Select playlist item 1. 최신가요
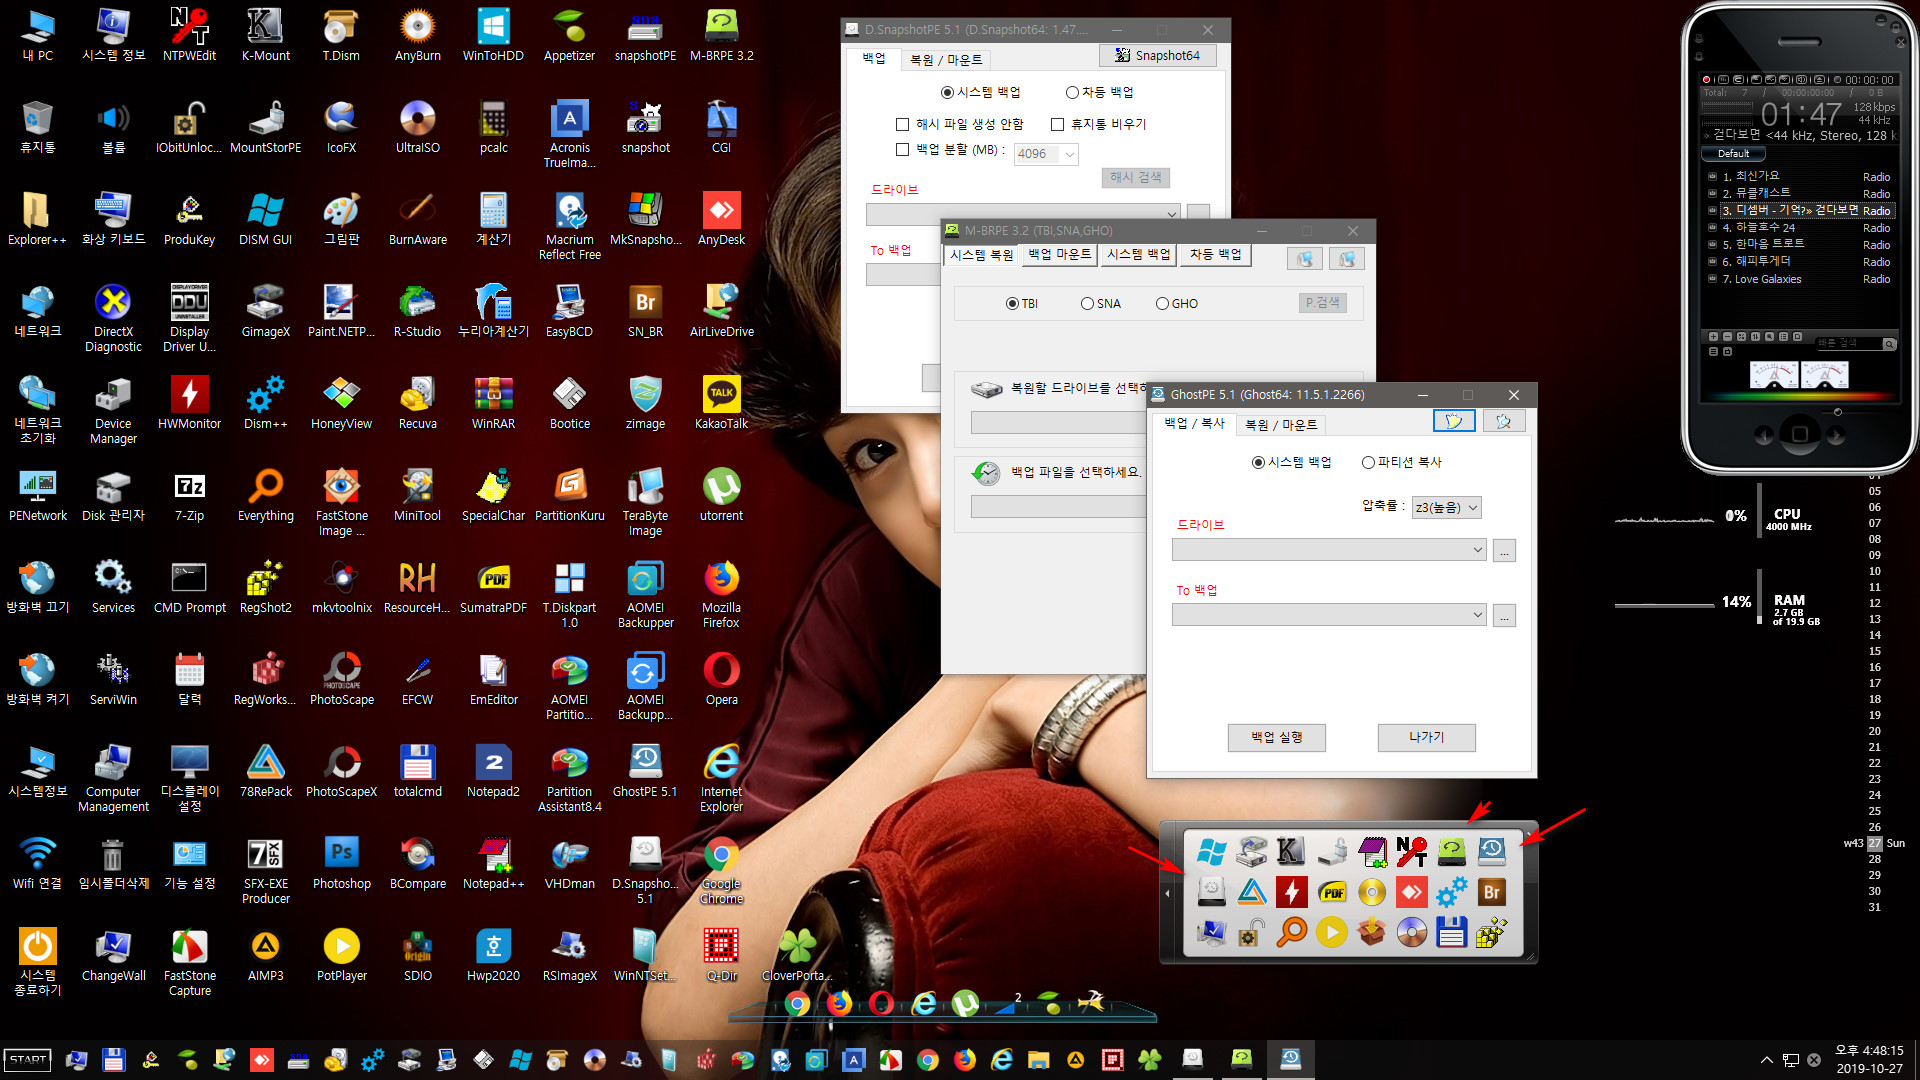This screenshot has height=1080, width=1920. (x=1800, y=176)
